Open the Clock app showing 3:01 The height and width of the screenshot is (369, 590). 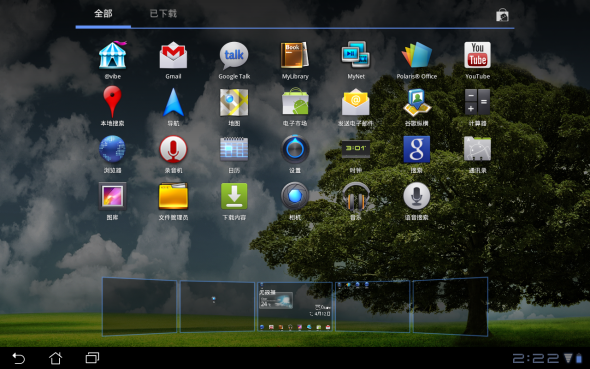[356, 149]
